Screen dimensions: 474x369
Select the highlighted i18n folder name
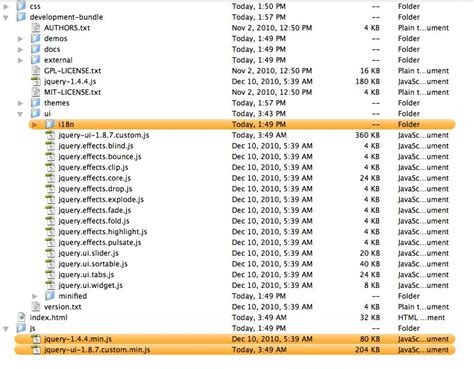pos(66,124)
